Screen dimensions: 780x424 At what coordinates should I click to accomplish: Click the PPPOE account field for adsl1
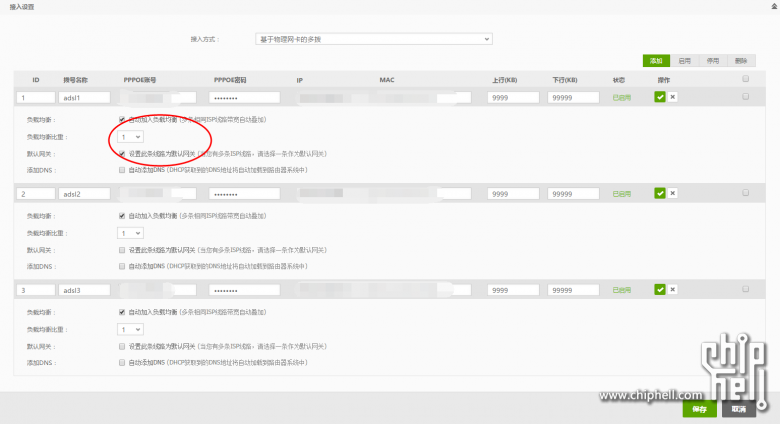point(158,98)
